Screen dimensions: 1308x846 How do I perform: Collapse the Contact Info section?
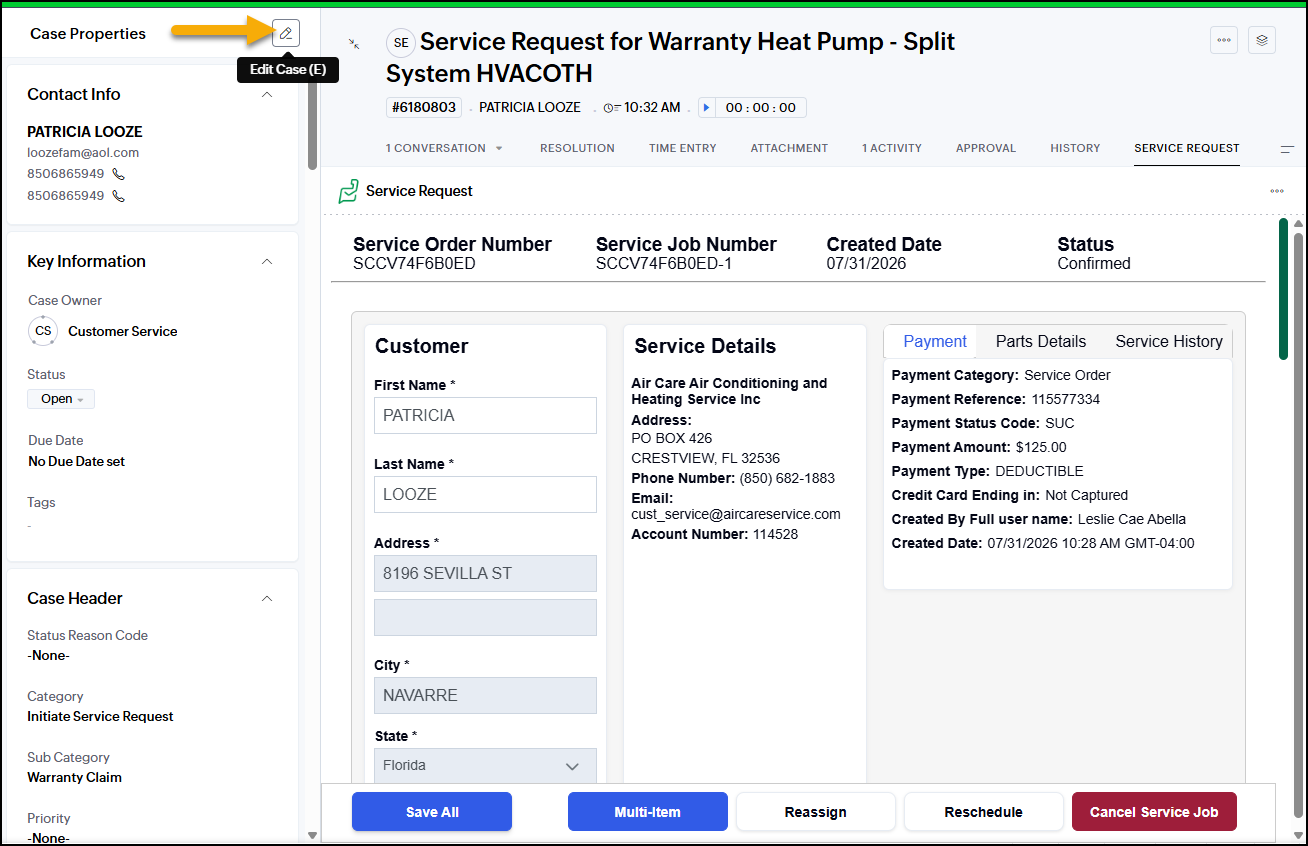(x=267, y=95)
